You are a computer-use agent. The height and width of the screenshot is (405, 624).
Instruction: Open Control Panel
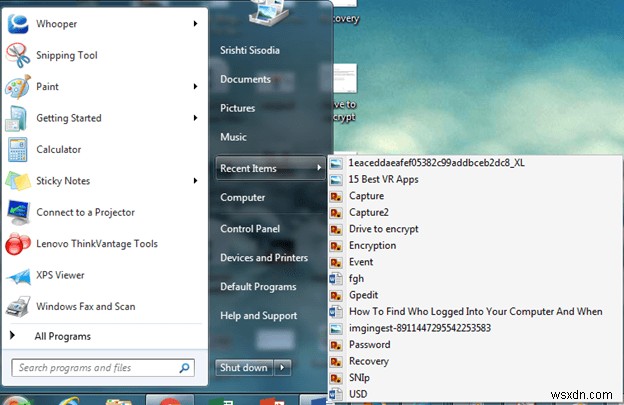click(x=250, y=229)
